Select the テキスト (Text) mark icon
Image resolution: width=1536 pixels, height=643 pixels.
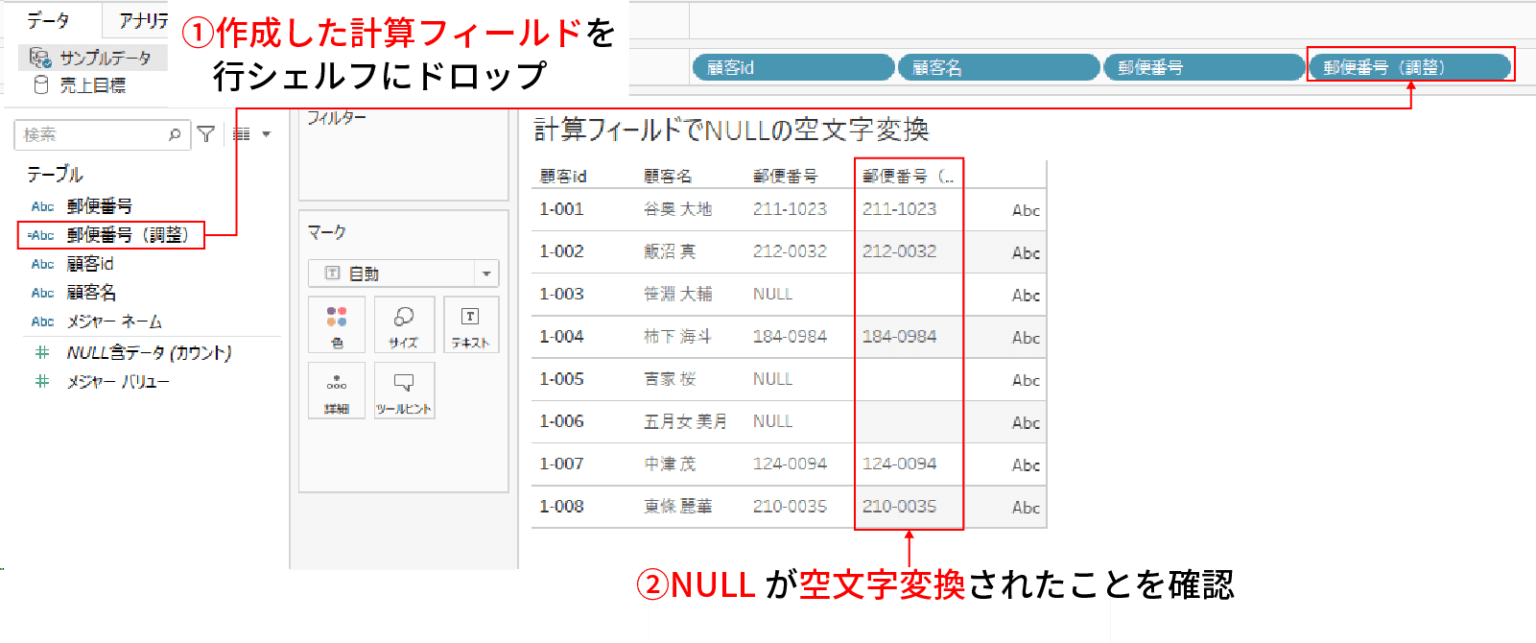pyautogui.click(x=470, y=324)
